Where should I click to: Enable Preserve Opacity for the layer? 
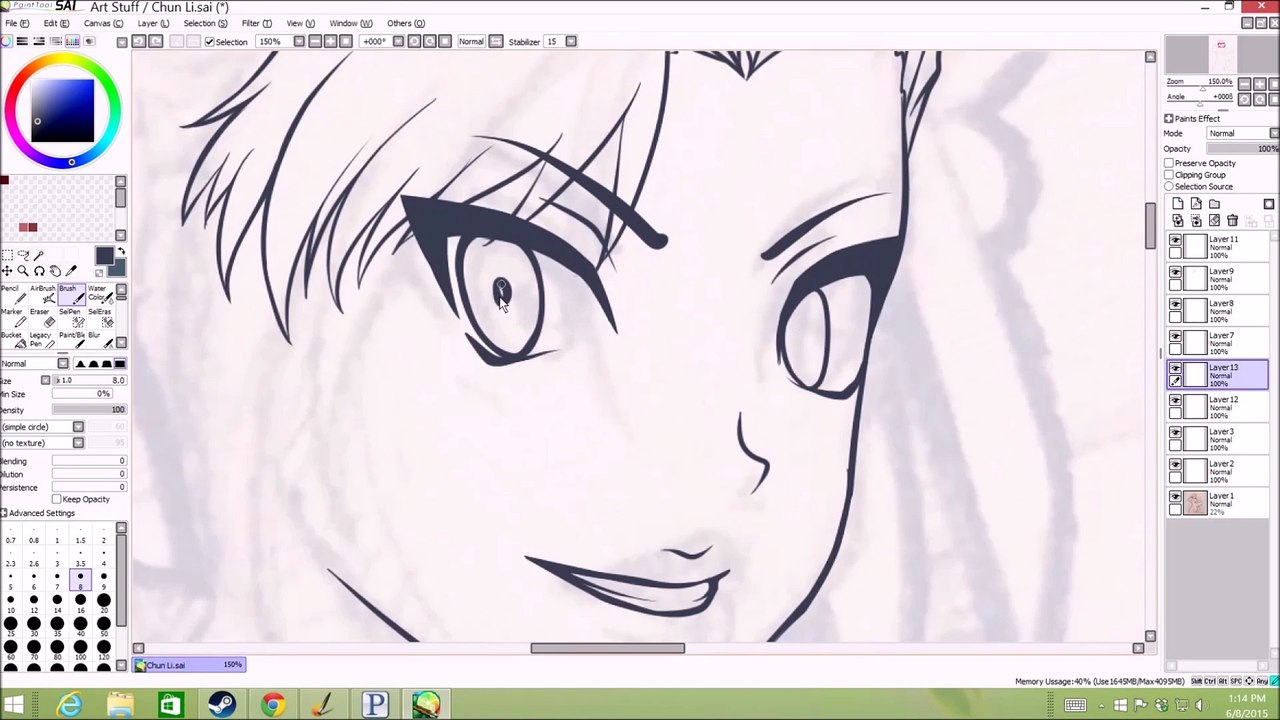(x=1169, y=163)
